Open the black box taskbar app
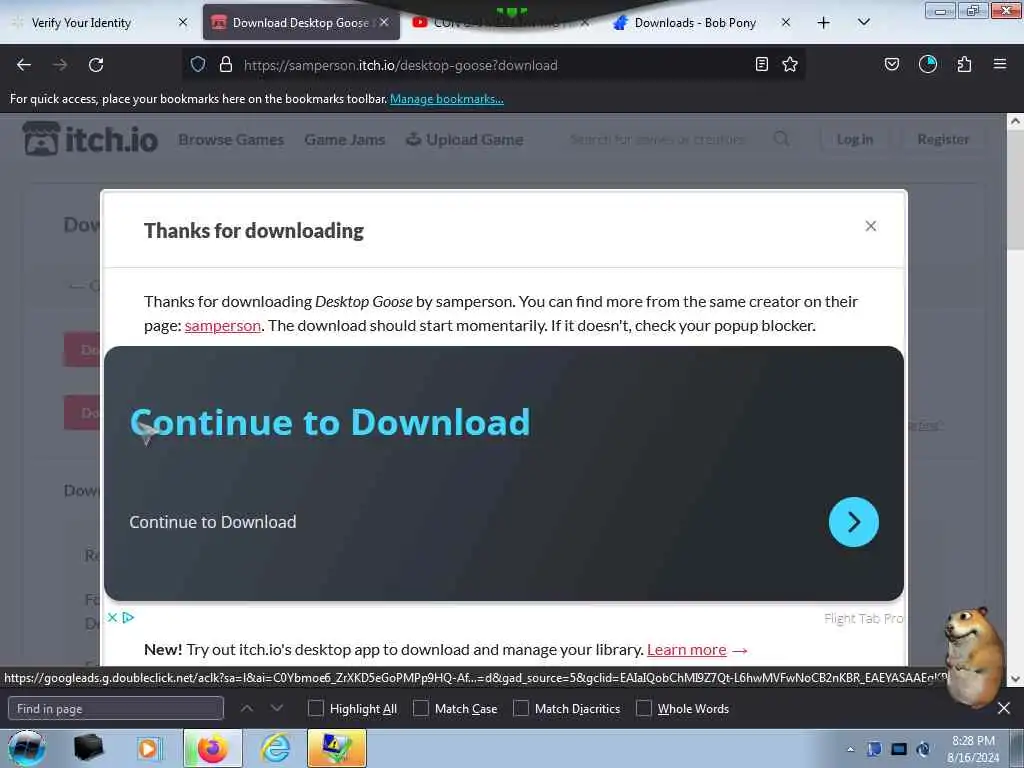 (x=88, y=748)
